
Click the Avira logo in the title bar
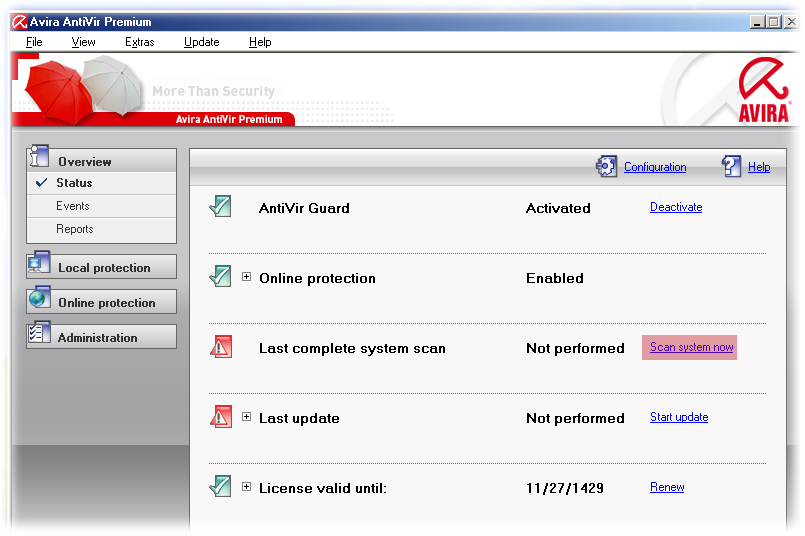click(20, 22)
